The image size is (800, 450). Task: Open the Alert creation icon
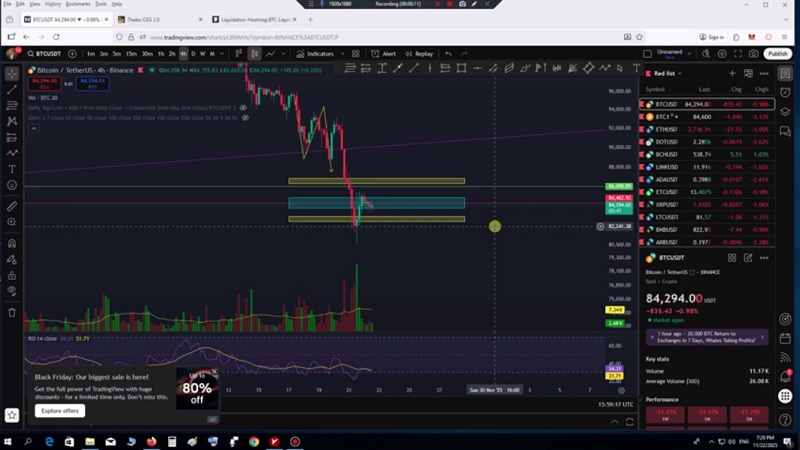[384, 54]
